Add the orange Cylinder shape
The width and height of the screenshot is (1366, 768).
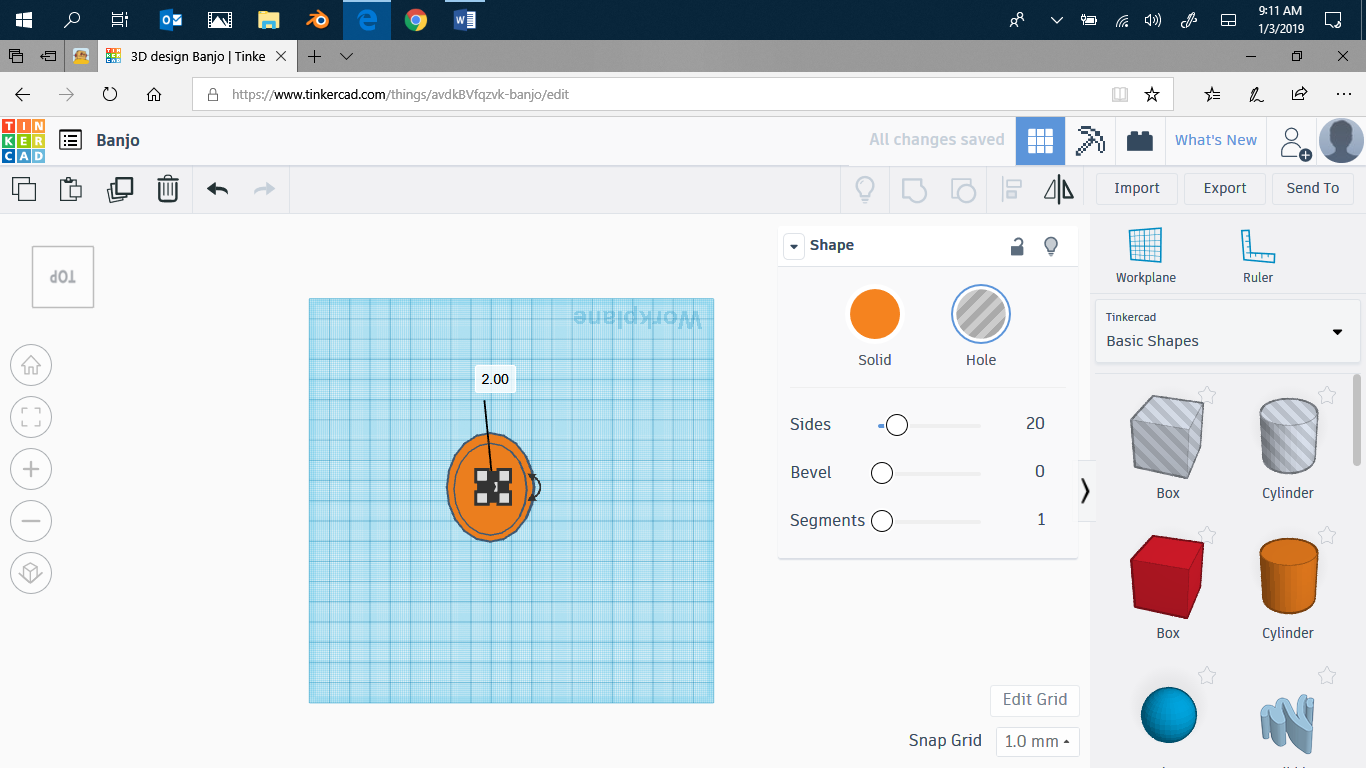(x=1288, y=576)
